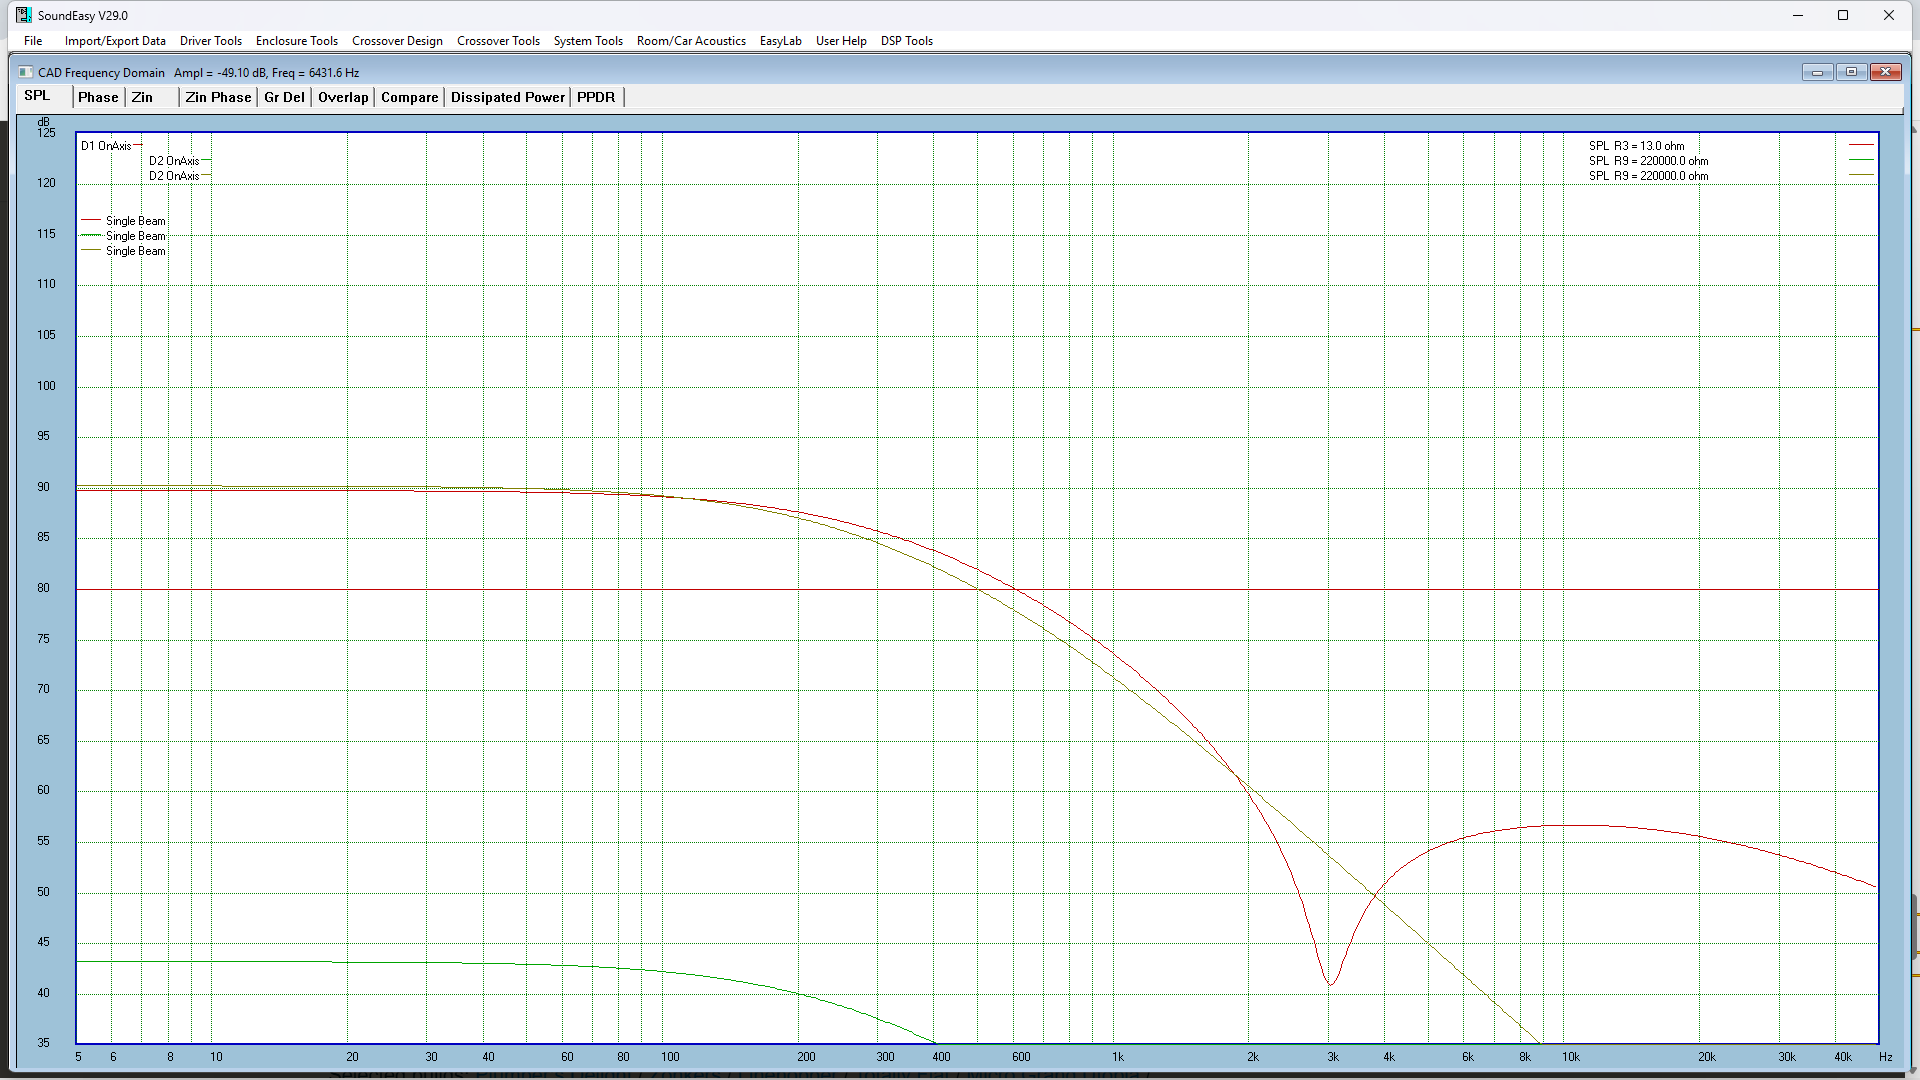Open the File menu

[x=33, y=41]
